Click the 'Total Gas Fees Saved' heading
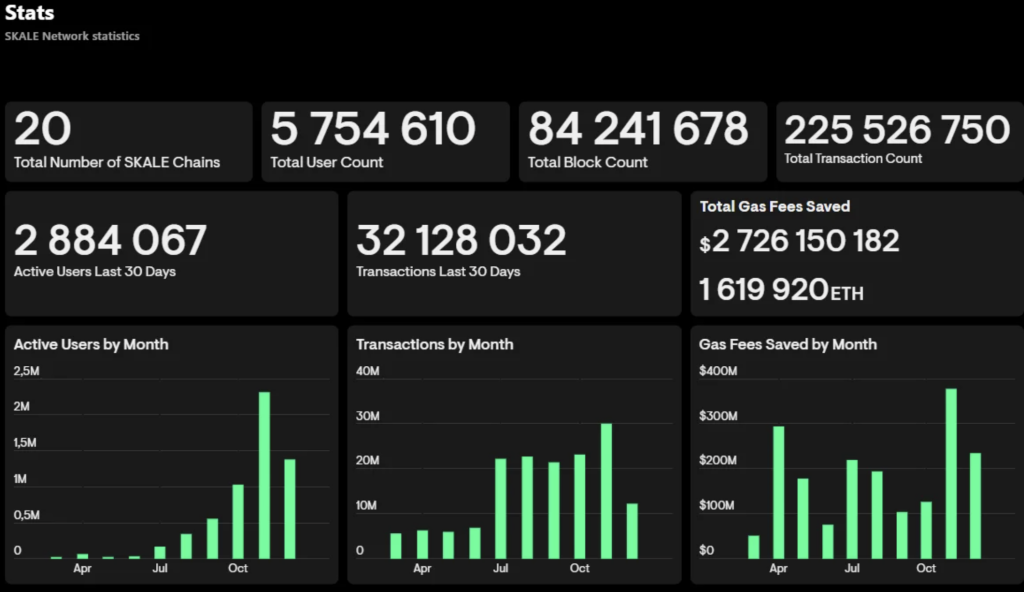 [775, 206]
